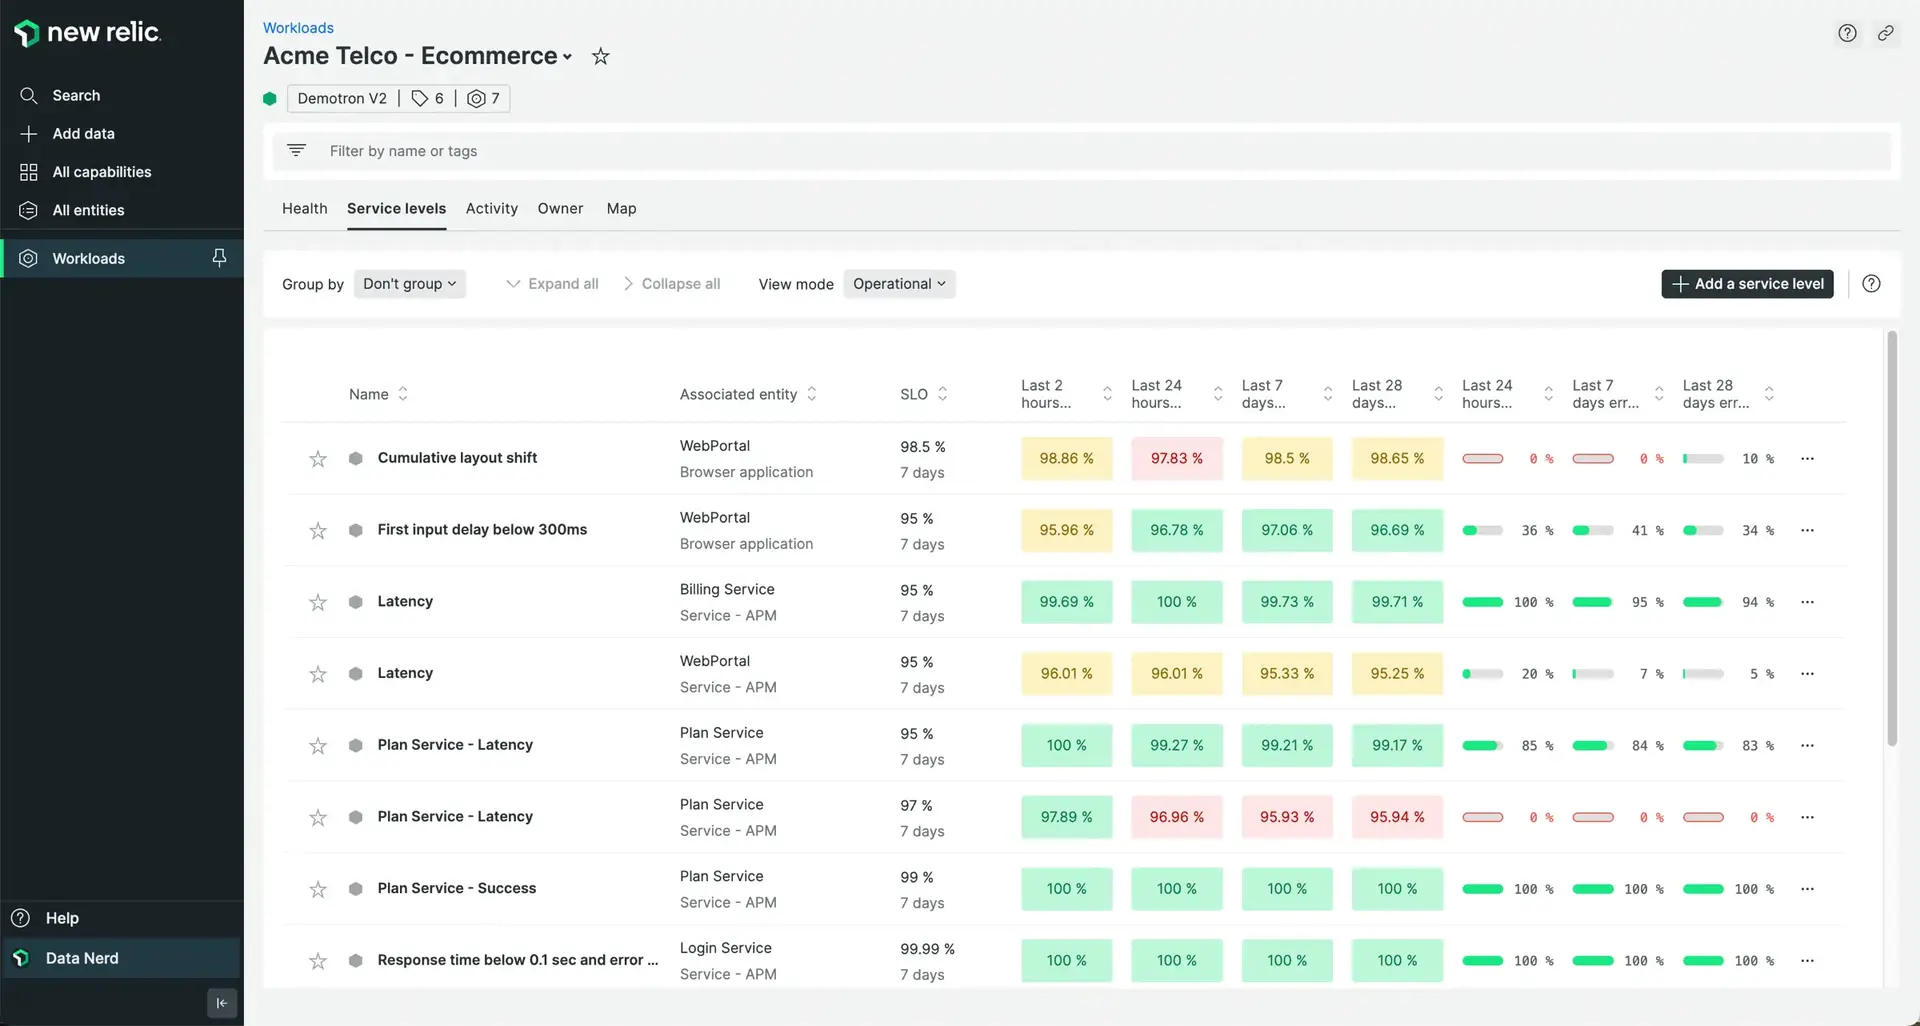Open the View mode Operational dropdown
The width and height of the screenshot is (1920, 1026).
coord(898,284)
